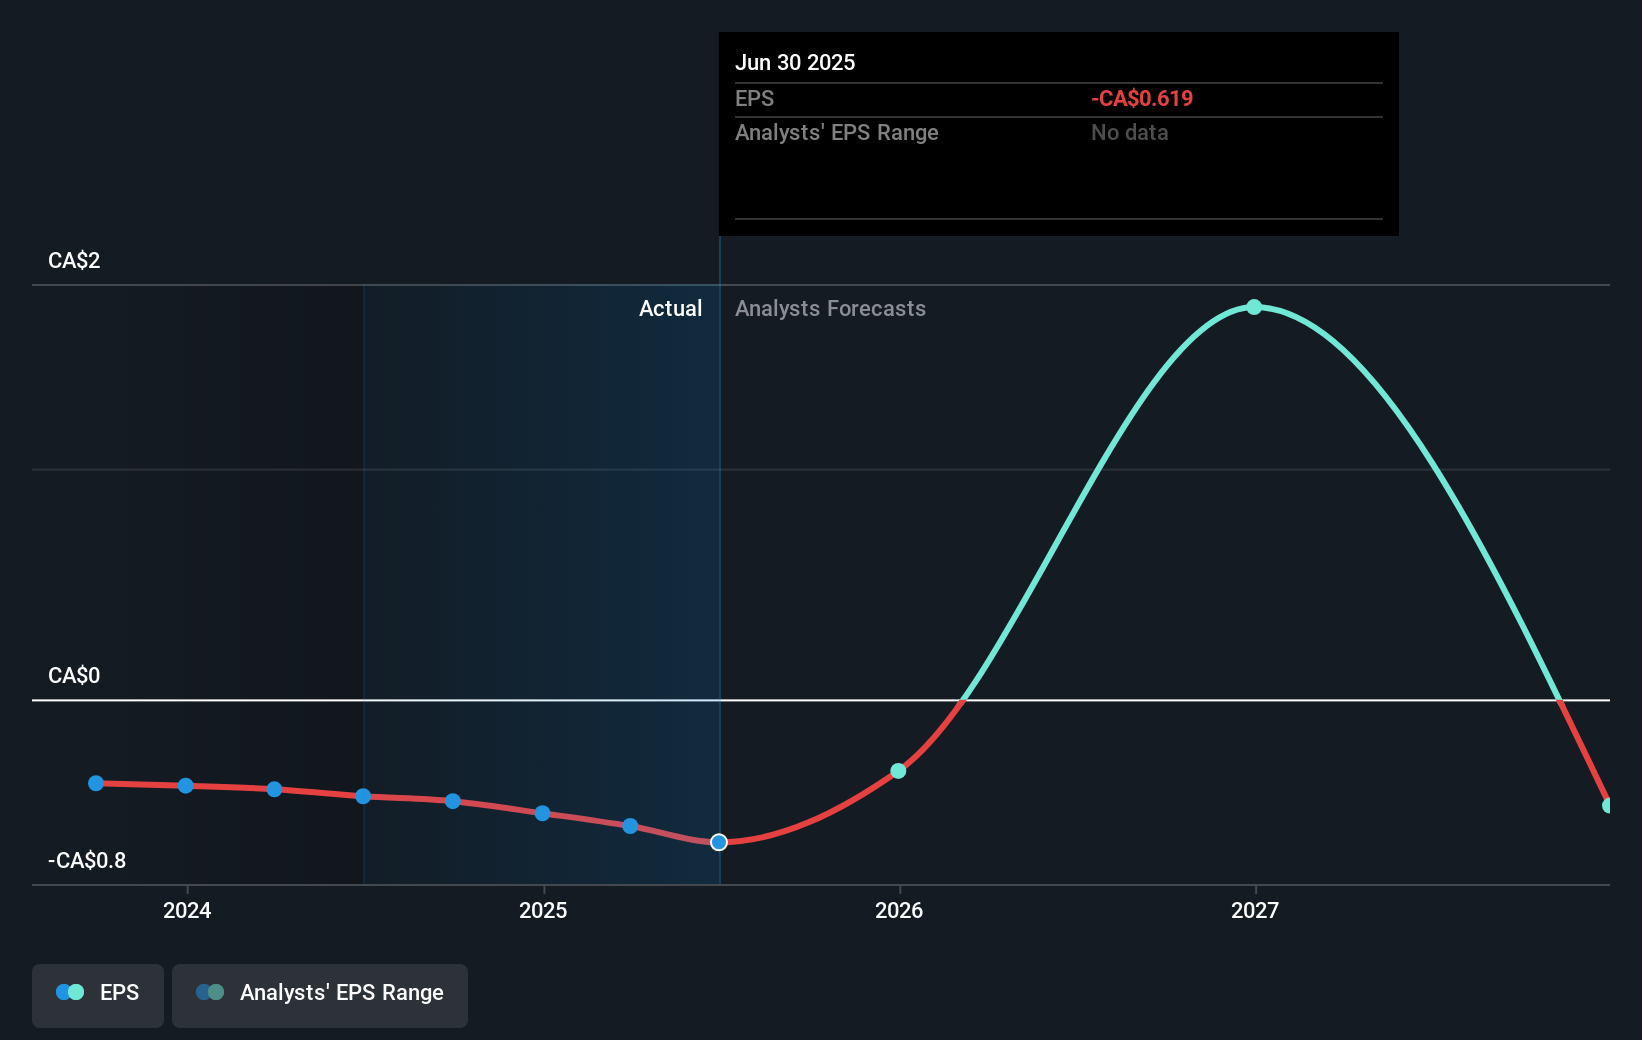The width and height of the screenshot is (1642, 1040).
Task: Toggle the EPS legend chip off
Action: [x=97, y=994]
